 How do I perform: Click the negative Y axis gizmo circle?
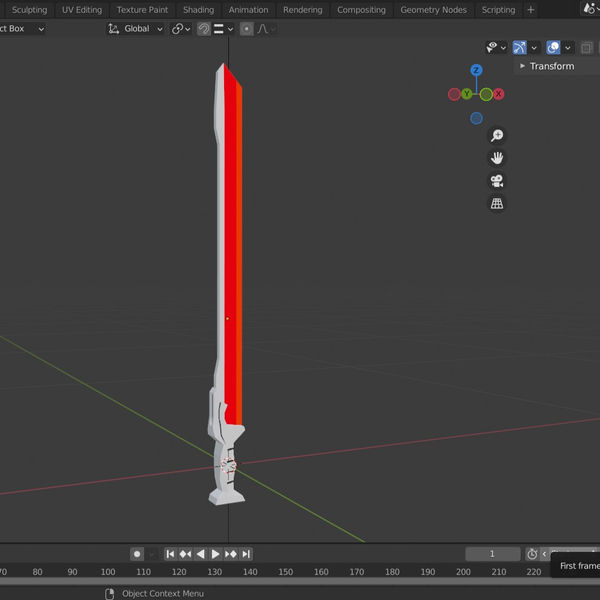[x=486, y=94]
